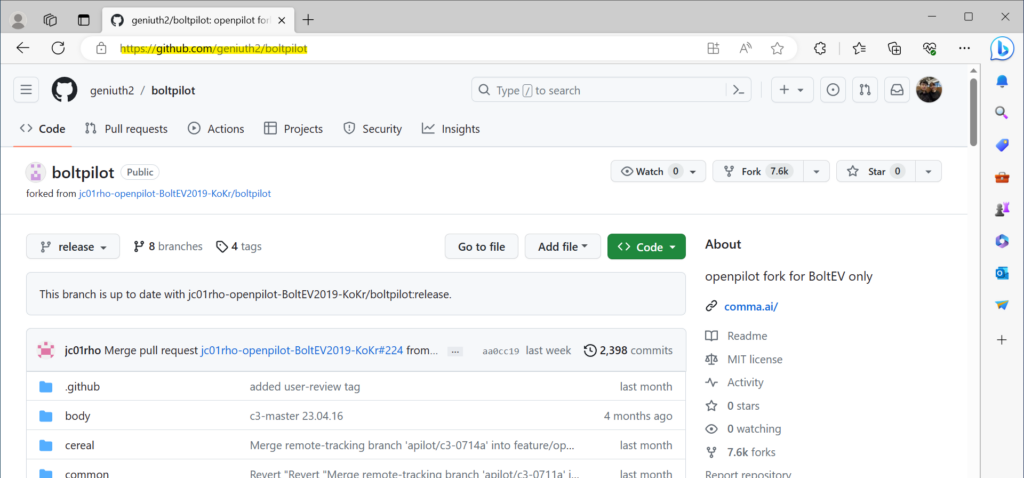Expand the Star lists caret
This screenshot has height=478, width=1024.
tap(929, 172)
